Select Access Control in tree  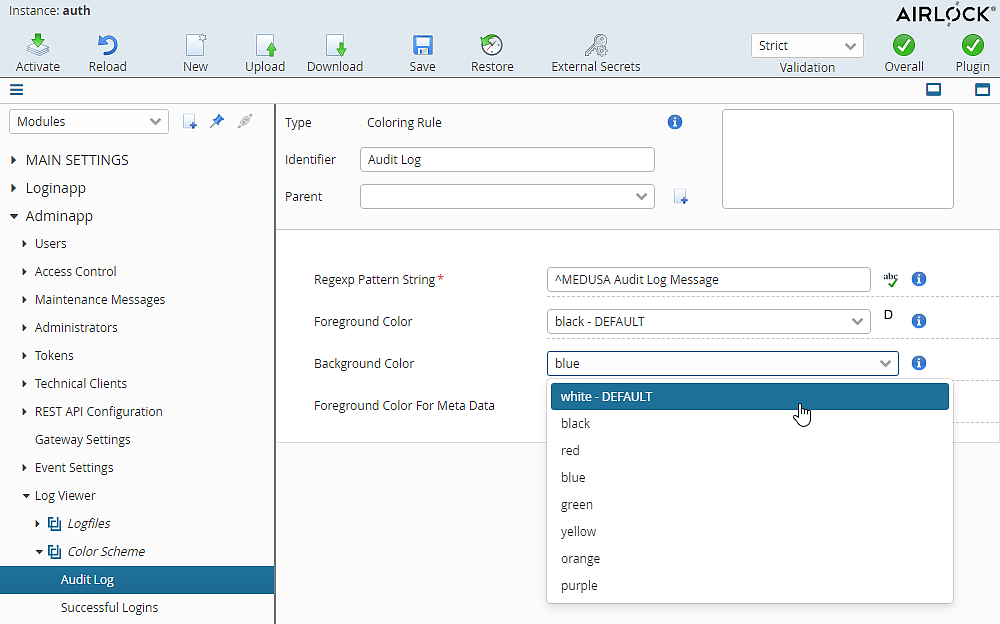click(x=75, y=272)
